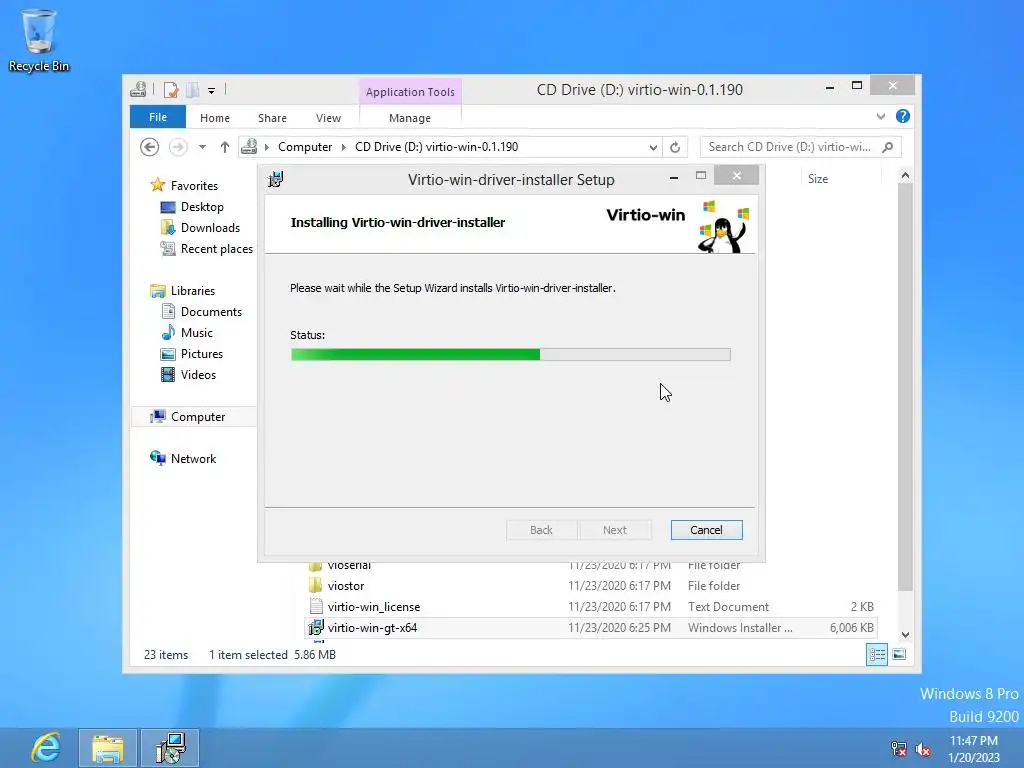Viewport: 1024px width, 768px height.
Task: Click the 6,006 KB size cell
Action: tap(852, 628)
